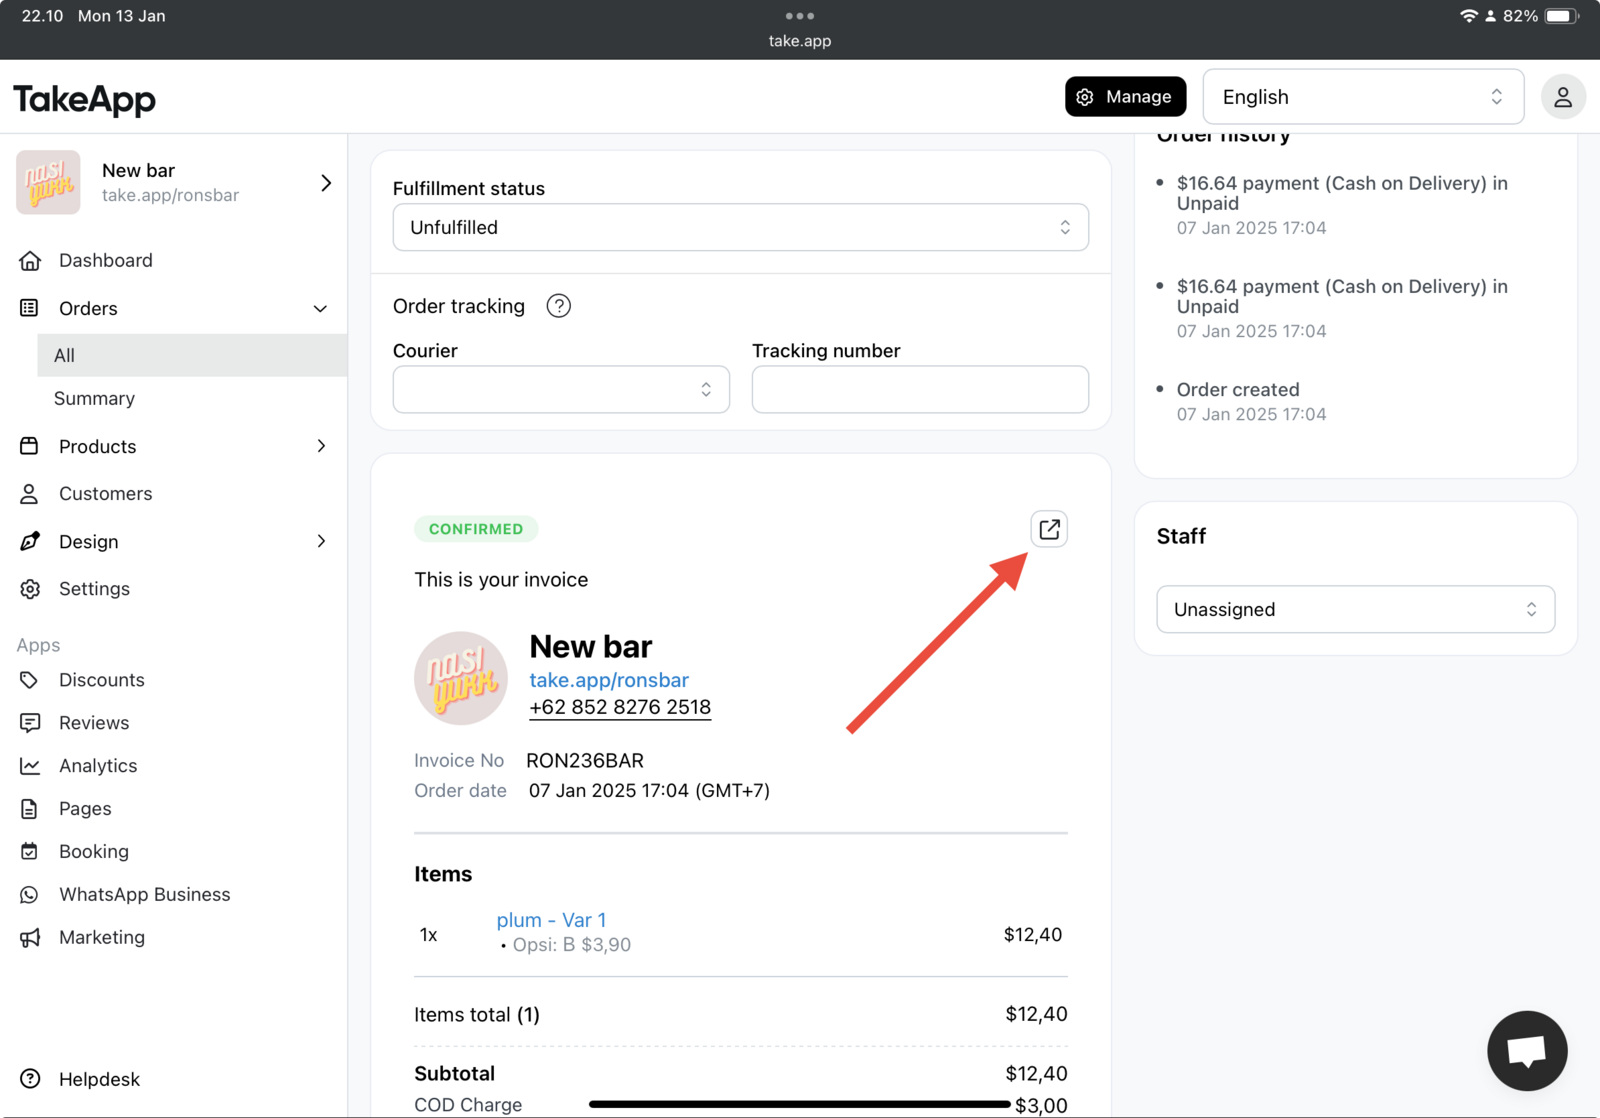
Task: Click the phone number +62 852 8276 2518
Action: tap(620, 707)
